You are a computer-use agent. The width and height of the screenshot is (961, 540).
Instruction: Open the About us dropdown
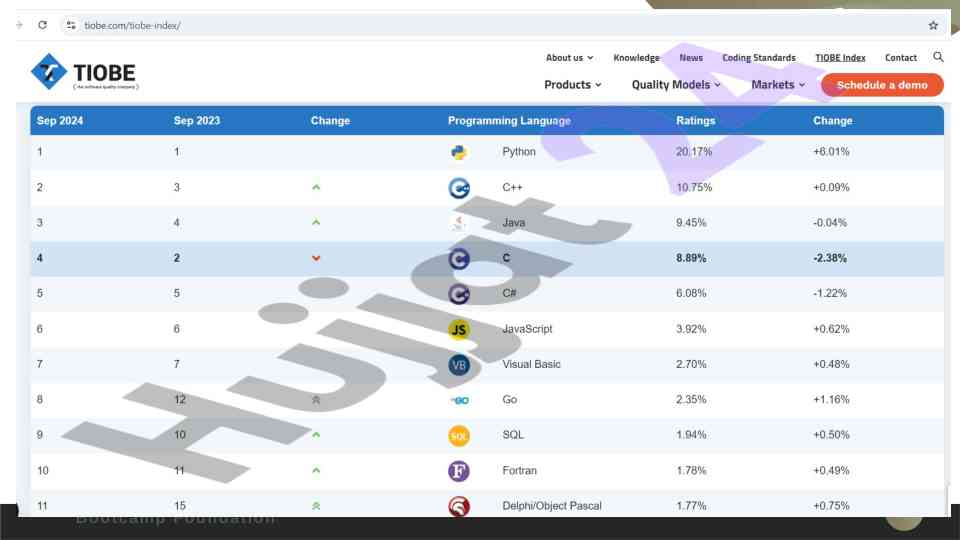click(569, 58)
